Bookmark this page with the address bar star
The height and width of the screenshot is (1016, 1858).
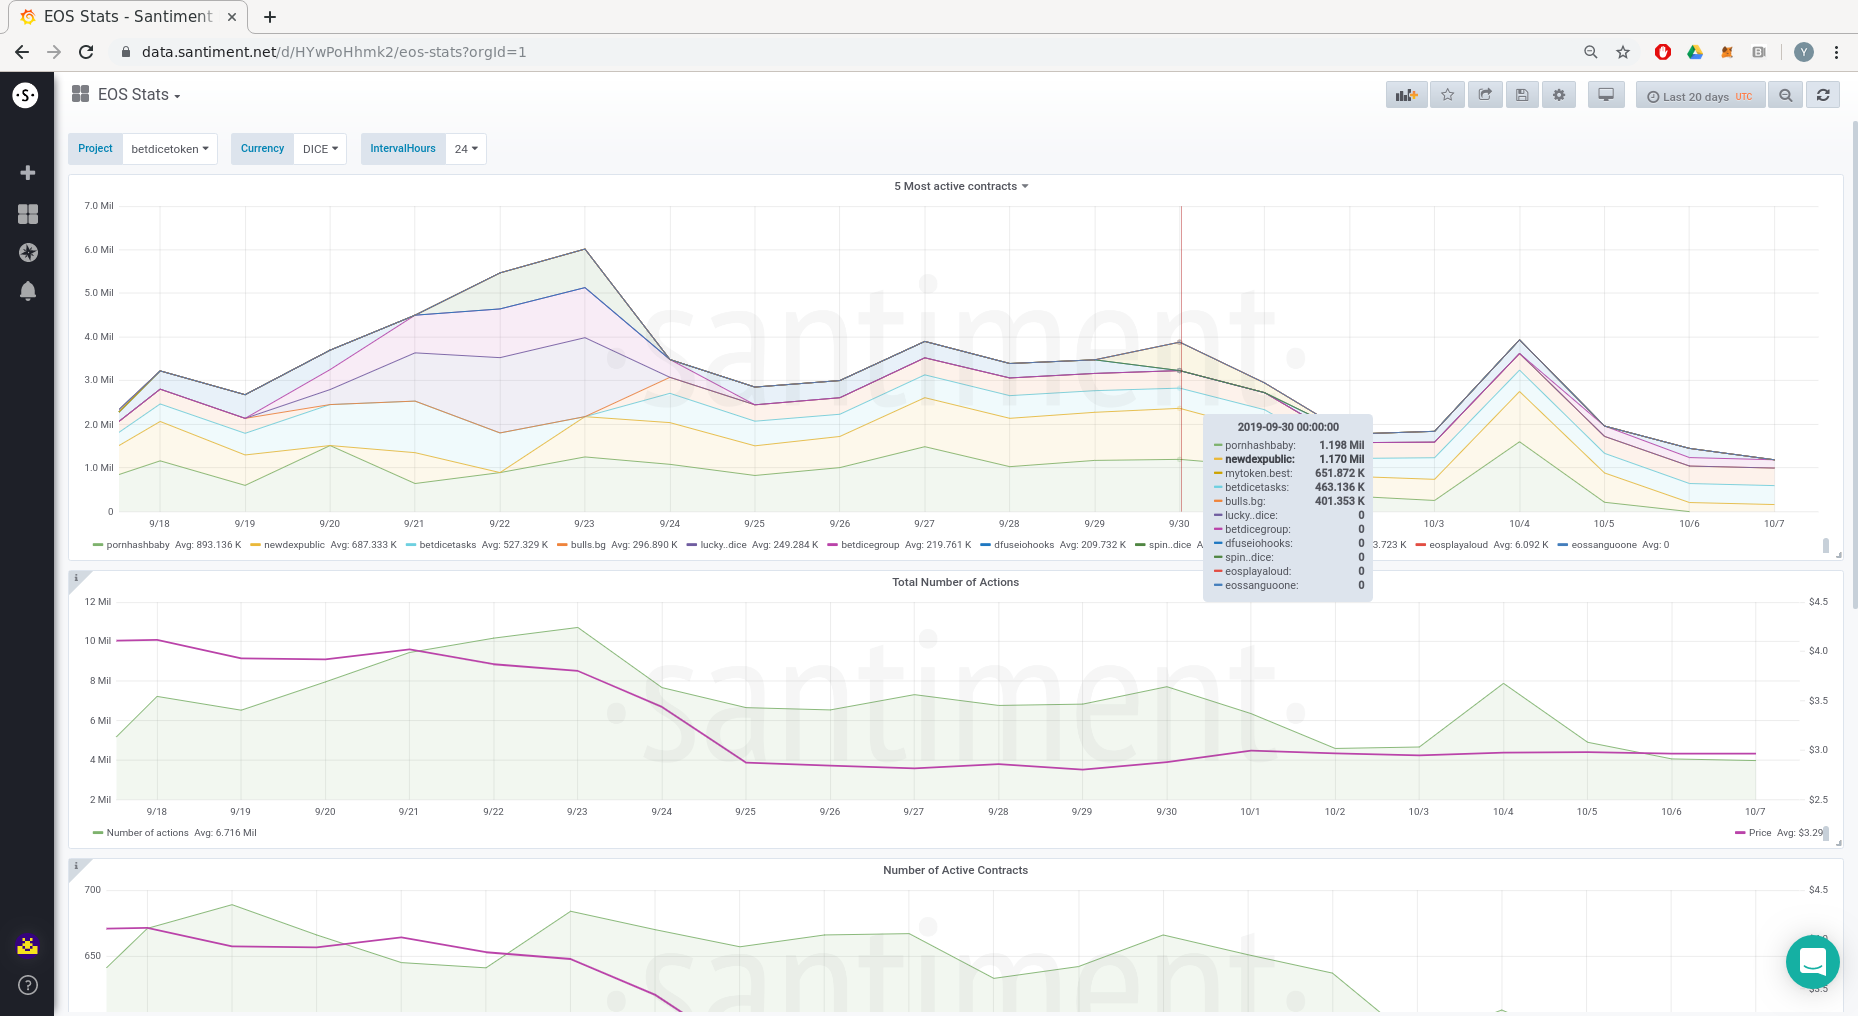[1623, 52]
